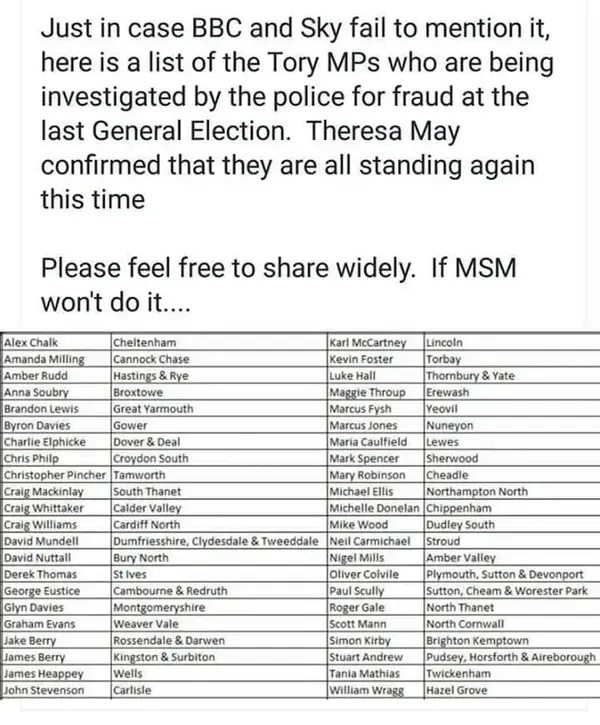Select the South Thanet cell
The image size is (600, 725).
click(219, 492)
